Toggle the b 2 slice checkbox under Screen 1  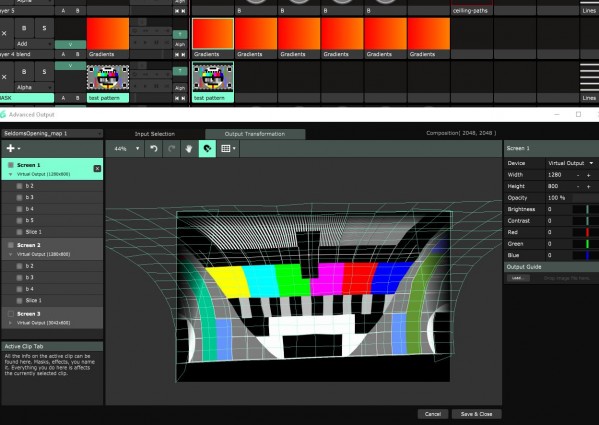point(19,186)
